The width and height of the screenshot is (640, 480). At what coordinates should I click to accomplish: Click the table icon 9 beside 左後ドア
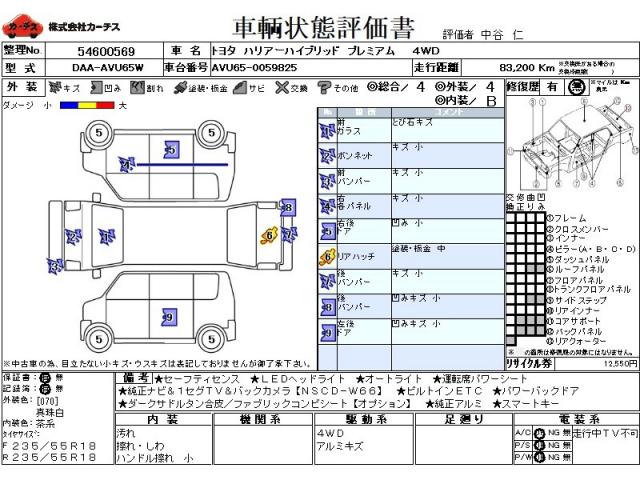[x=328, y=333]
